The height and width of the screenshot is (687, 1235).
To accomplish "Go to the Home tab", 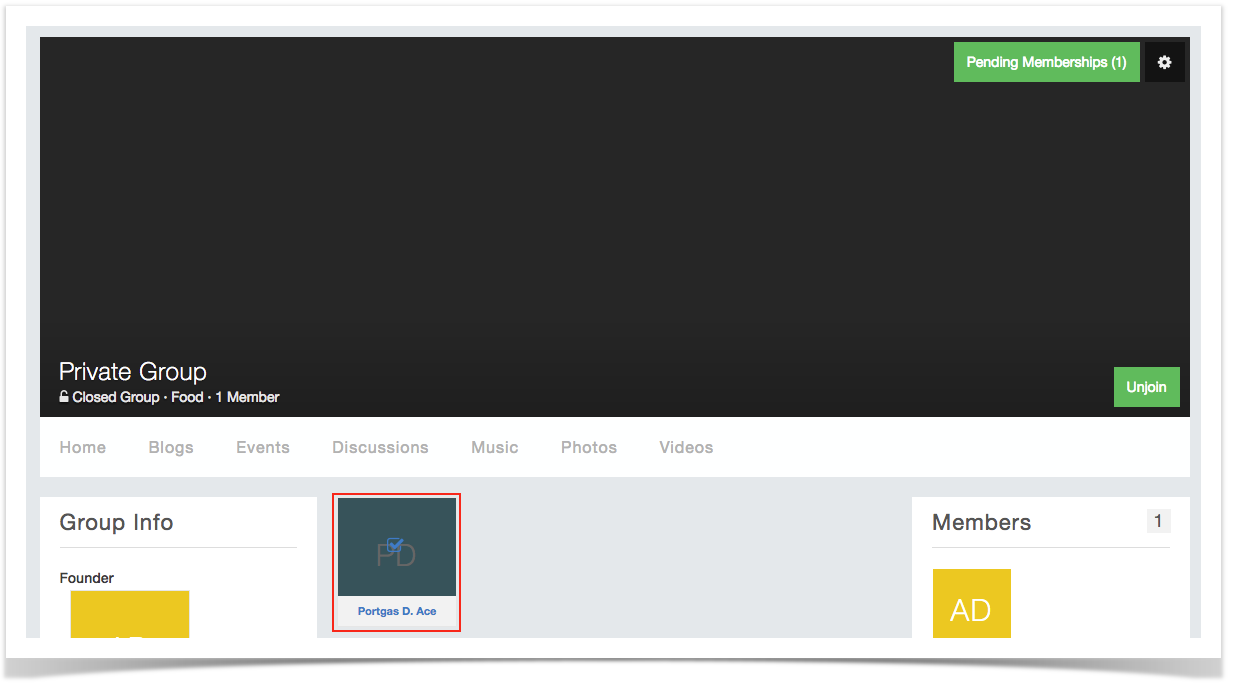I will click(x=82, y=447).
